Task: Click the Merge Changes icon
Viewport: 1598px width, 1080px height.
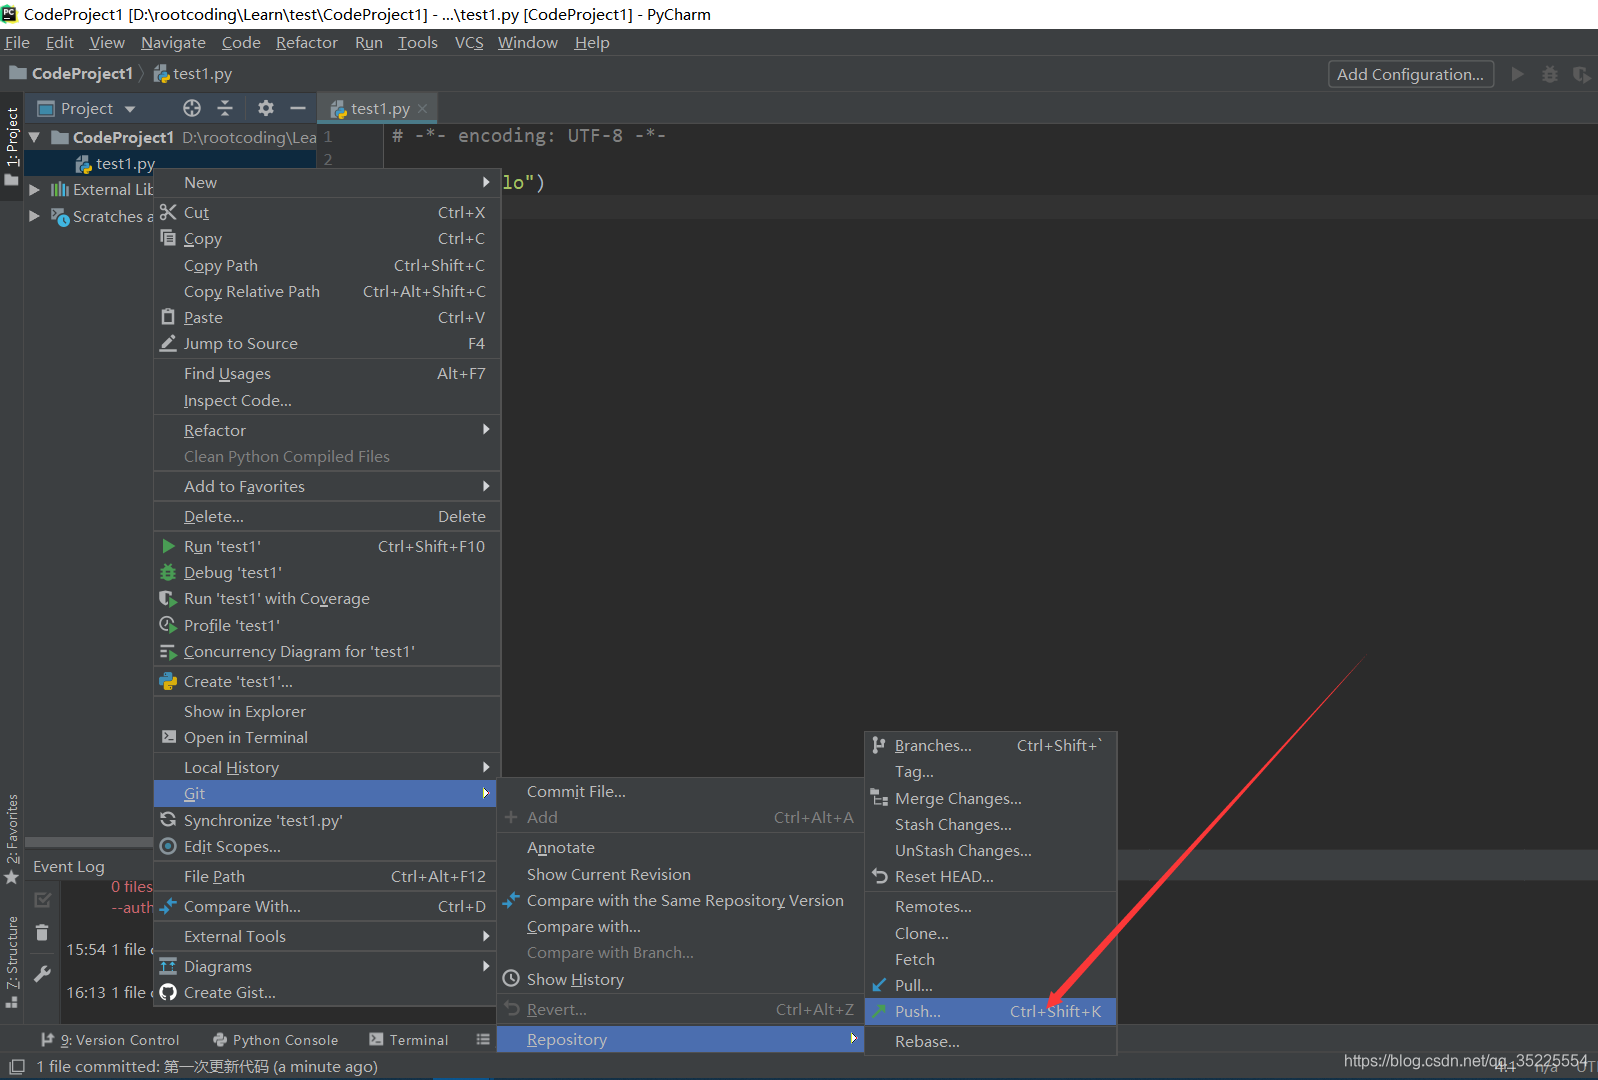Action: click(879, 798)
